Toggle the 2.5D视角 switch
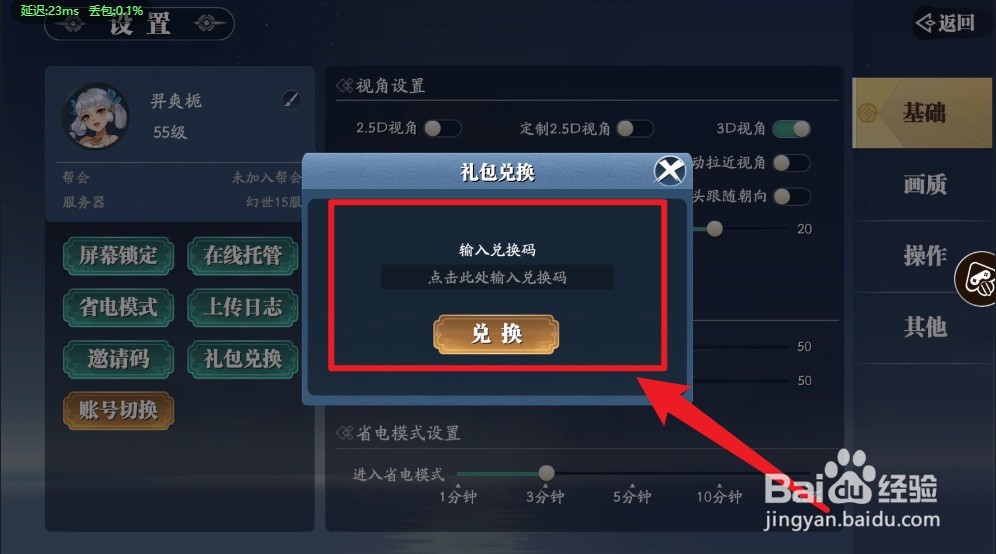The width and height of the screenshot is (996, 554). (443, 128)
